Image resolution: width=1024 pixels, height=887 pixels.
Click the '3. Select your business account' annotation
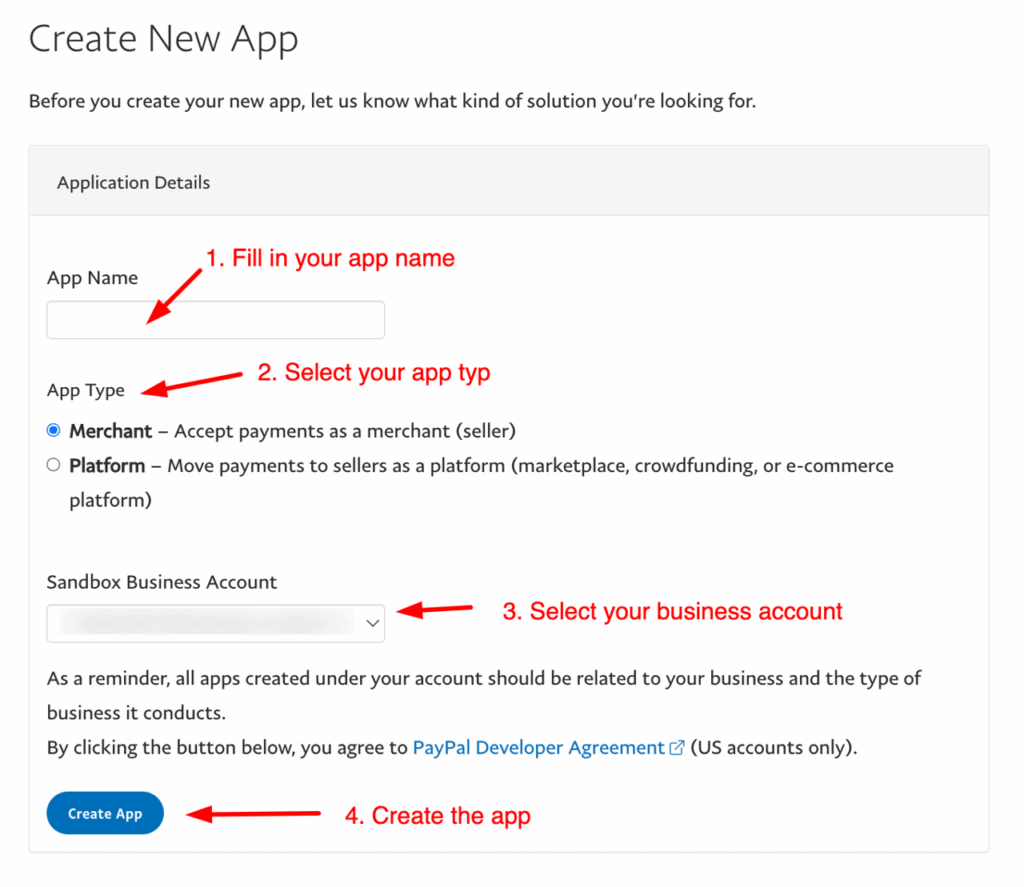tap(672, 611)
